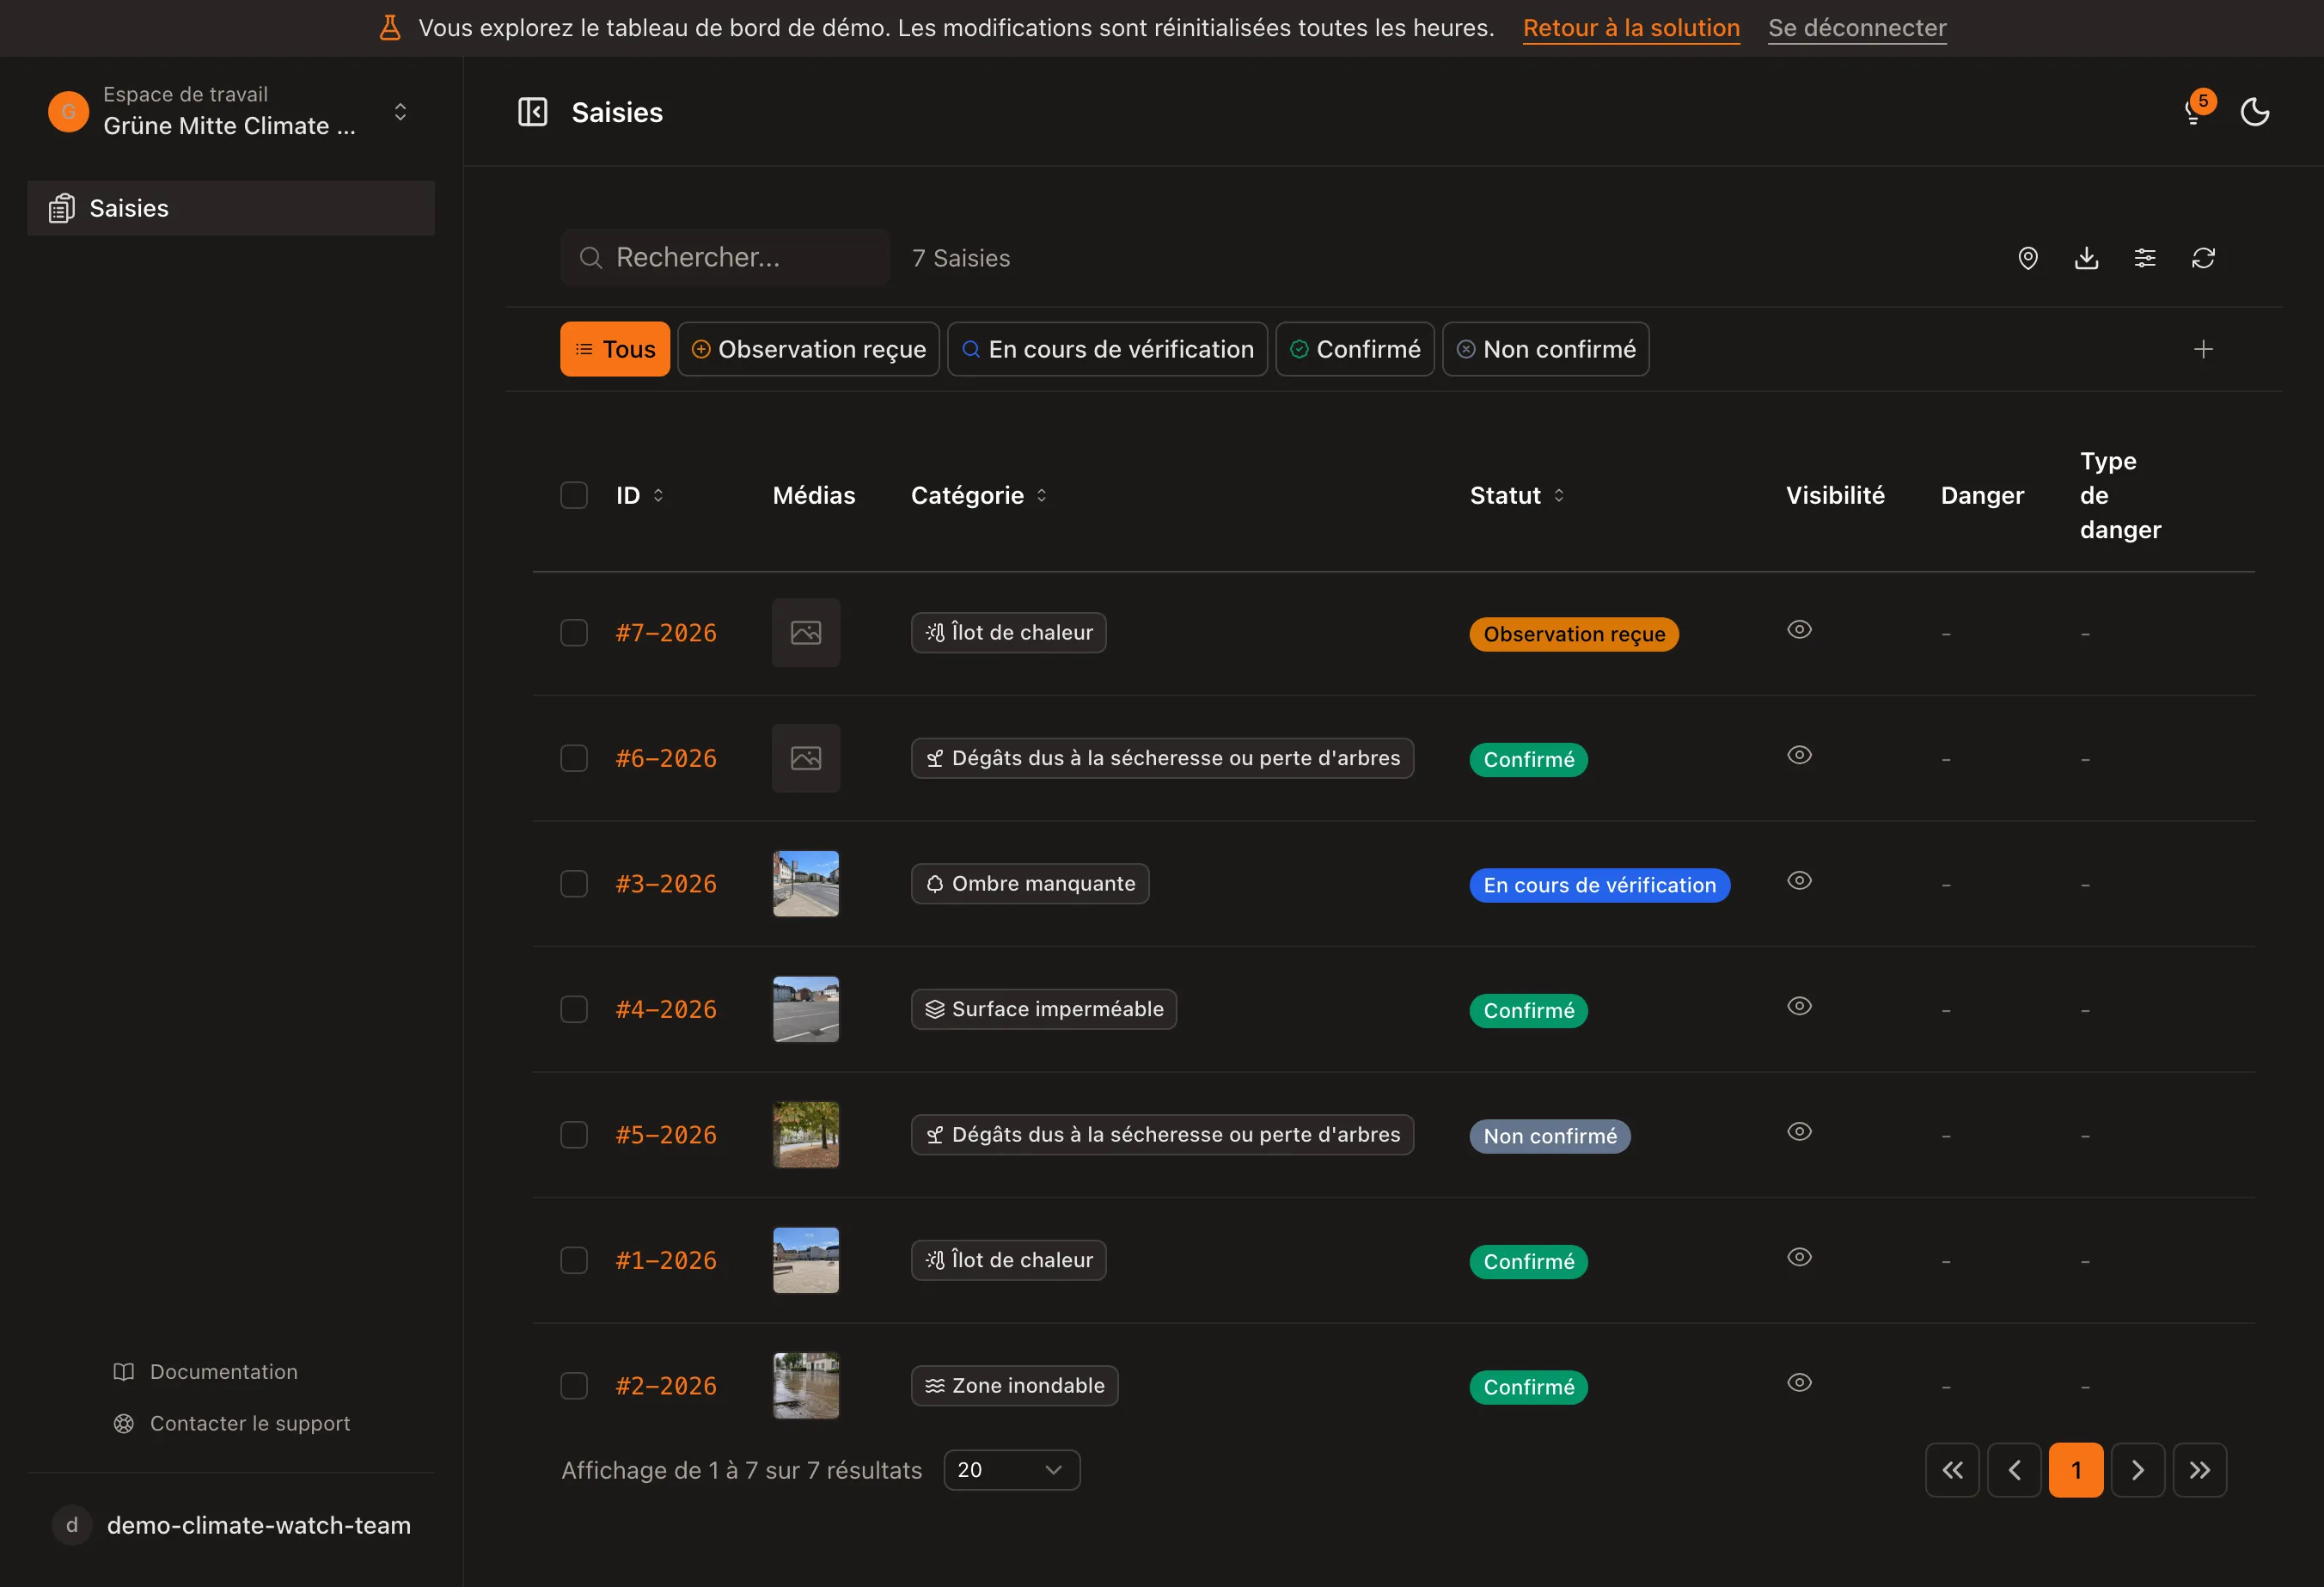Screen dimensions: 2324x1587
Task: Switch to Non confirmé tab
Action: coord(1545,349)
